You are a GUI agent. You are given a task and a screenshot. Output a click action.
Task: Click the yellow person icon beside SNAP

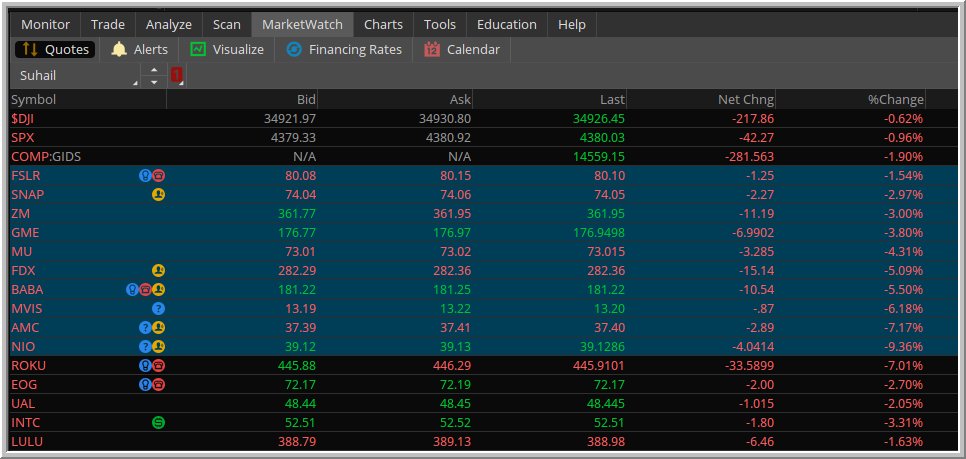(x=158, y=195)
